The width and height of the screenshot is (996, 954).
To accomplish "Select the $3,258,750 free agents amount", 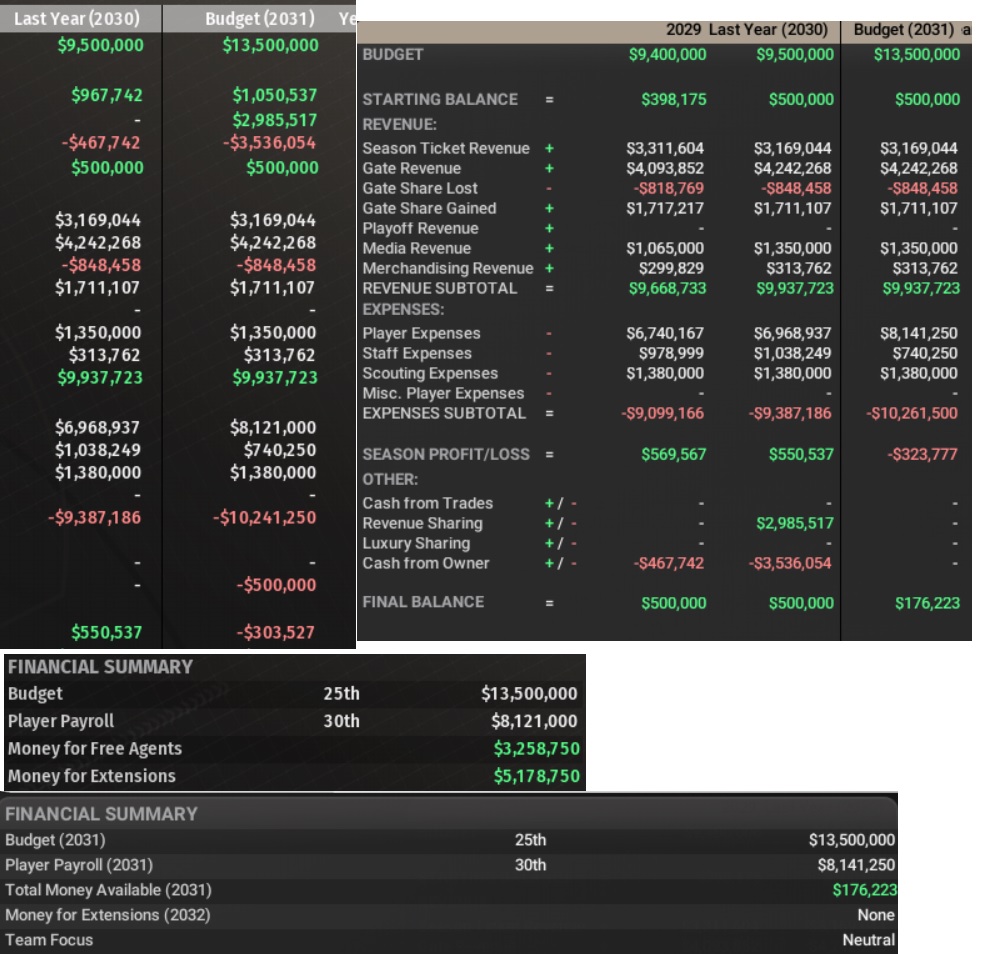I will pyautogui.click(x=536, y=748).
